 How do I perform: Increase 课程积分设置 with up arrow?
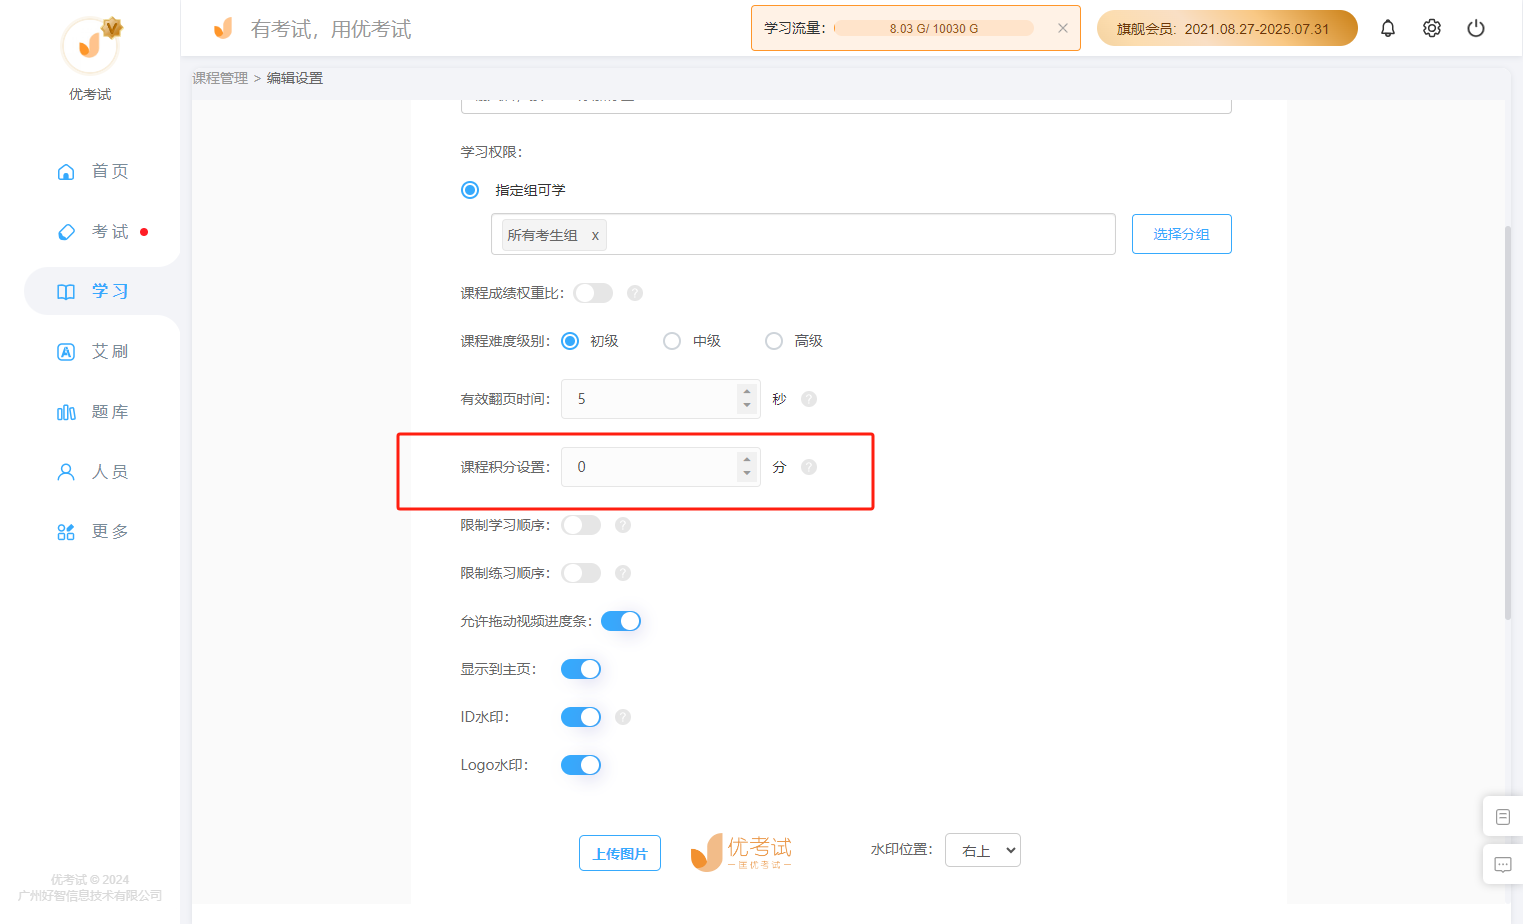(x=747, y=459)
